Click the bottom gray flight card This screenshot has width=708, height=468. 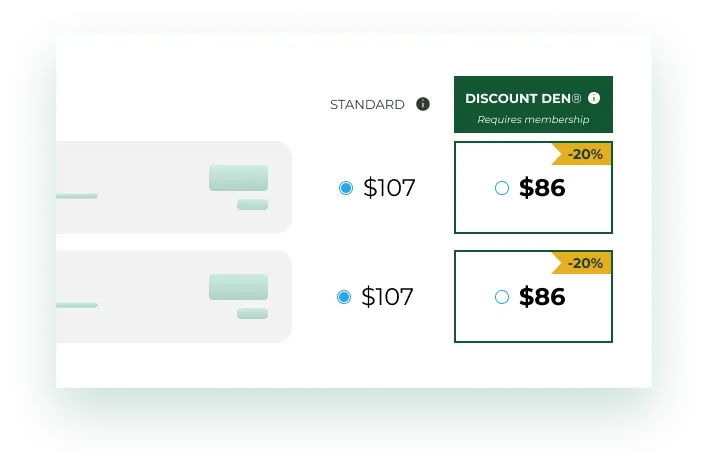point(160,296)
